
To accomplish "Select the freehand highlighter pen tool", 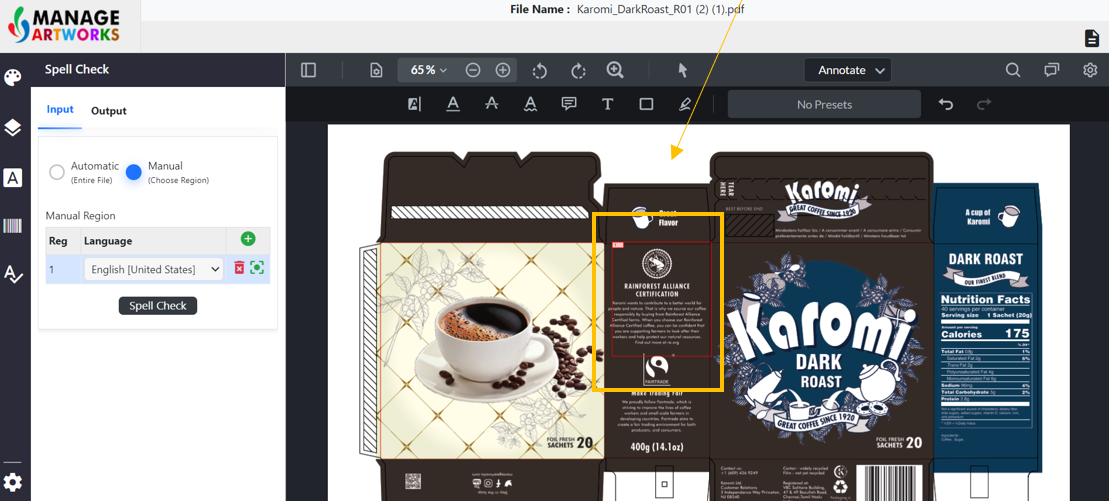I will [x=684, y=104].
